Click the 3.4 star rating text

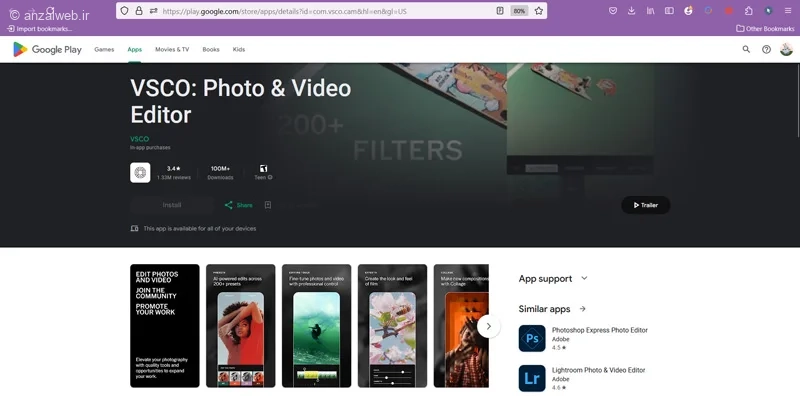[173, 168]
